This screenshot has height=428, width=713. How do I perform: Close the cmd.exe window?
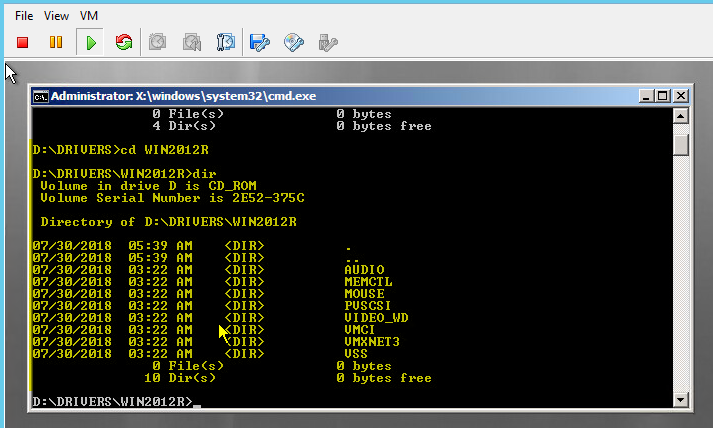(x=681, y=96)
